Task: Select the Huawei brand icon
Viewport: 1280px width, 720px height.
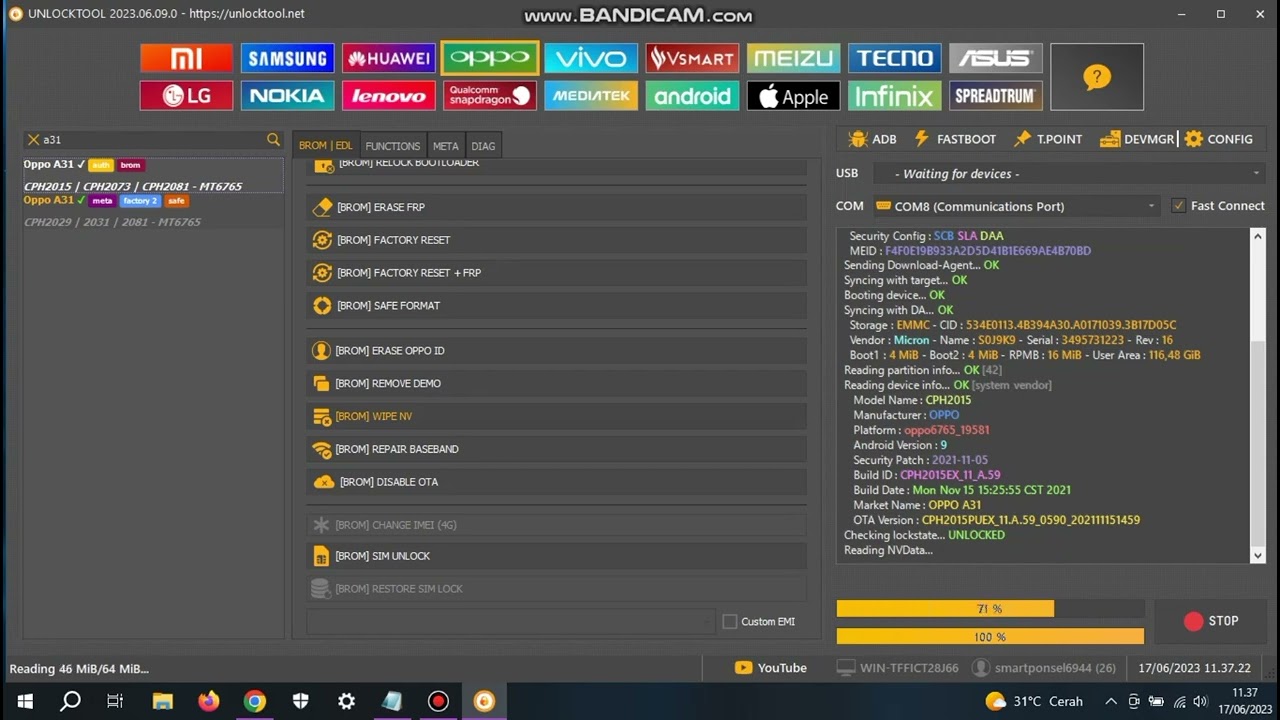Action: pyautogui.click(x=389, y=58)
